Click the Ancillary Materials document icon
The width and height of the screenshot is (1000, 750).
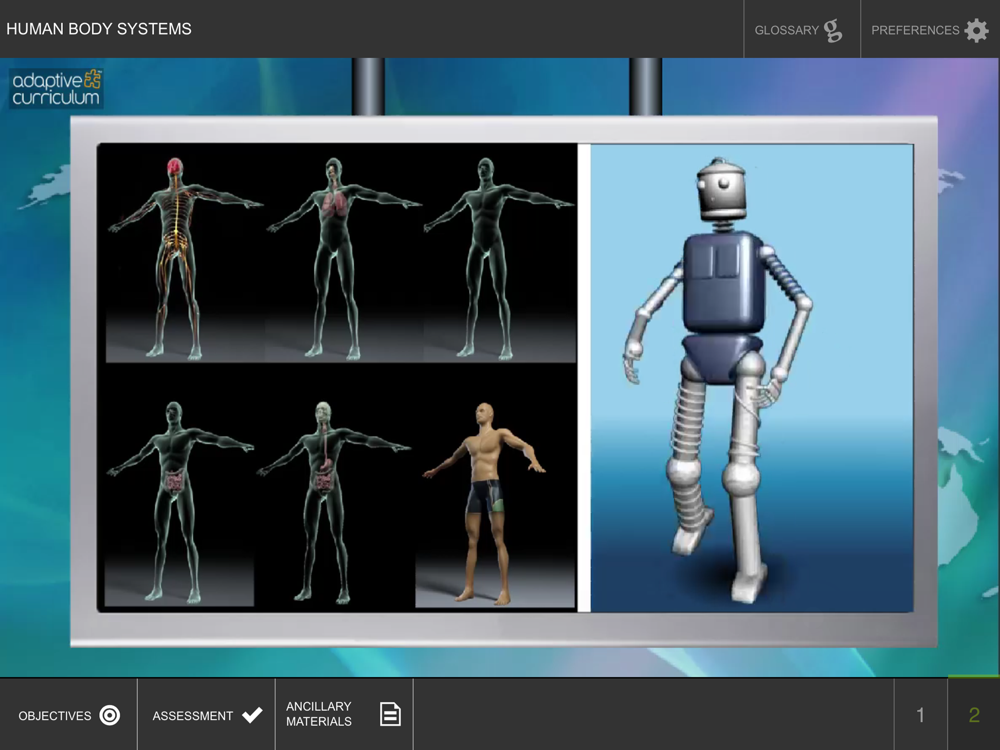pyautogui.click(x=390, y=714)
